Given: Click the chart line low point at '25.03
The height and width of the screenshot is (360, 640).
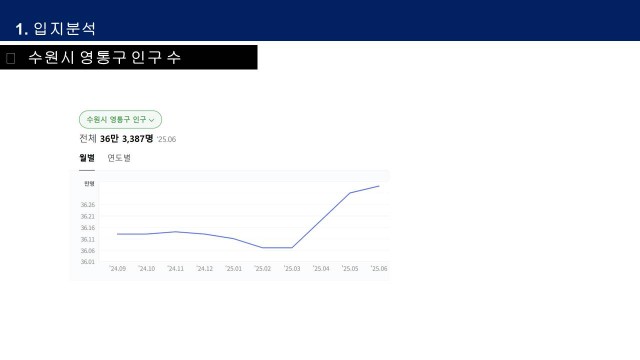Looking at the screenshot, I should (292, 247).
